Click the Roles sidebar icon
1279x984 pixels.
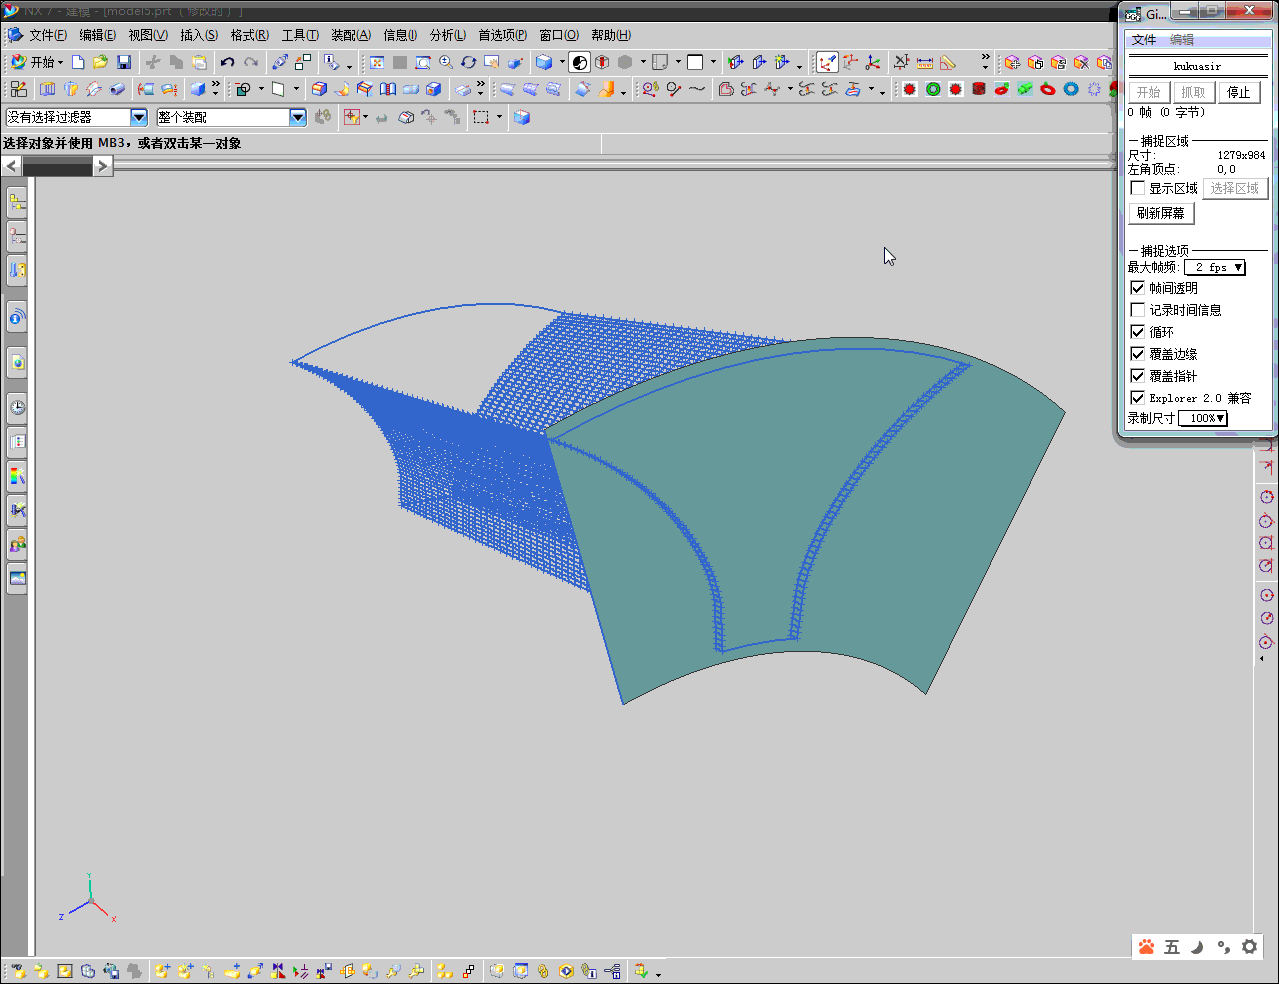[17, 544]
